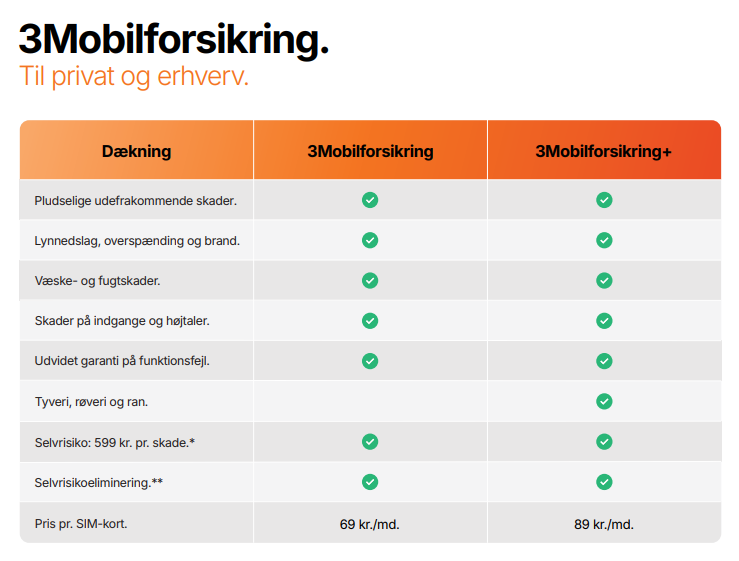Click 3Mobilforsikring checkmark for Lynnedslag, overspænding og brand
Screen dimensions: 739x561
click(x=370, y=240)
